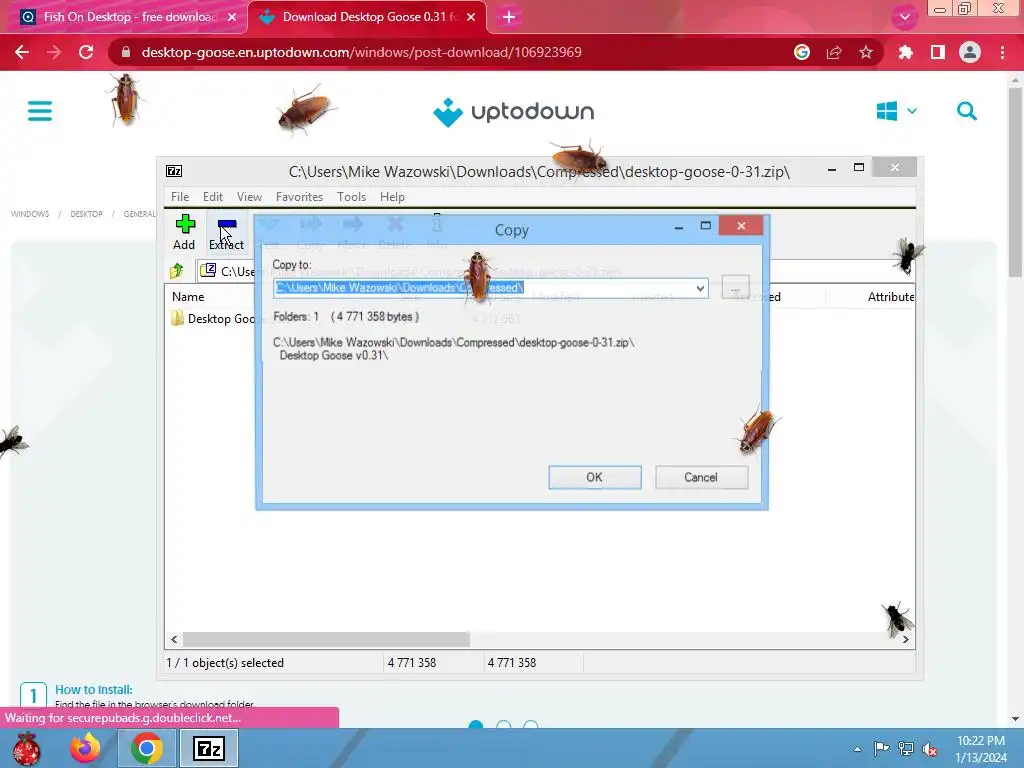1024x768 pixels.
Task: Click the Extract toolbar button in 7-Zip
Action: click(x=227, y=232)
